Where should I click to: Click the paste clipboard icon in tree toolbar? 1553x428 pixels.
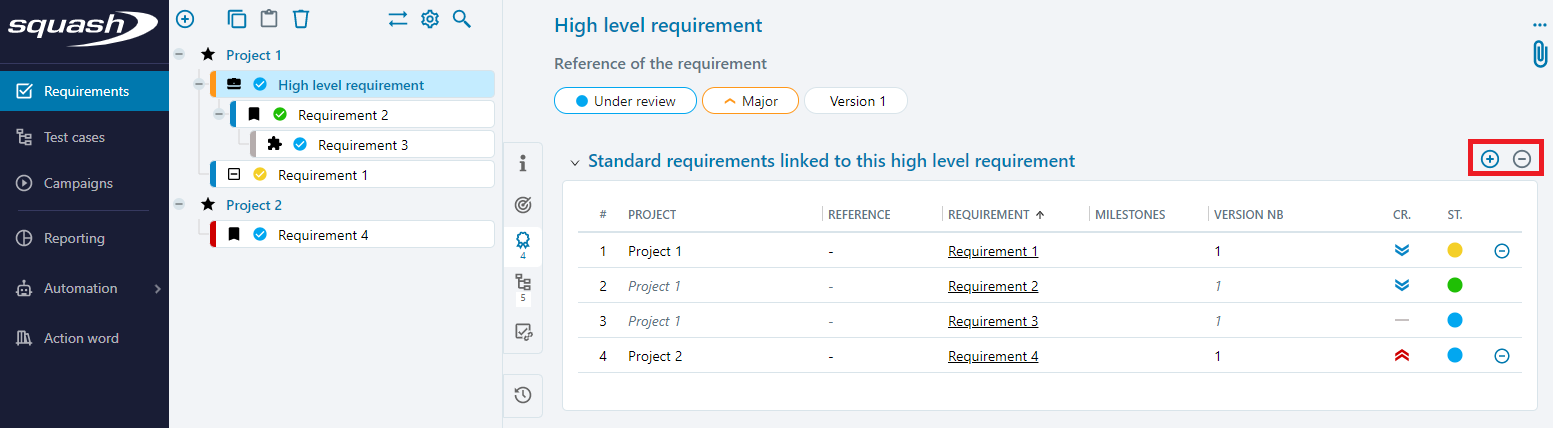coord(268,19)
